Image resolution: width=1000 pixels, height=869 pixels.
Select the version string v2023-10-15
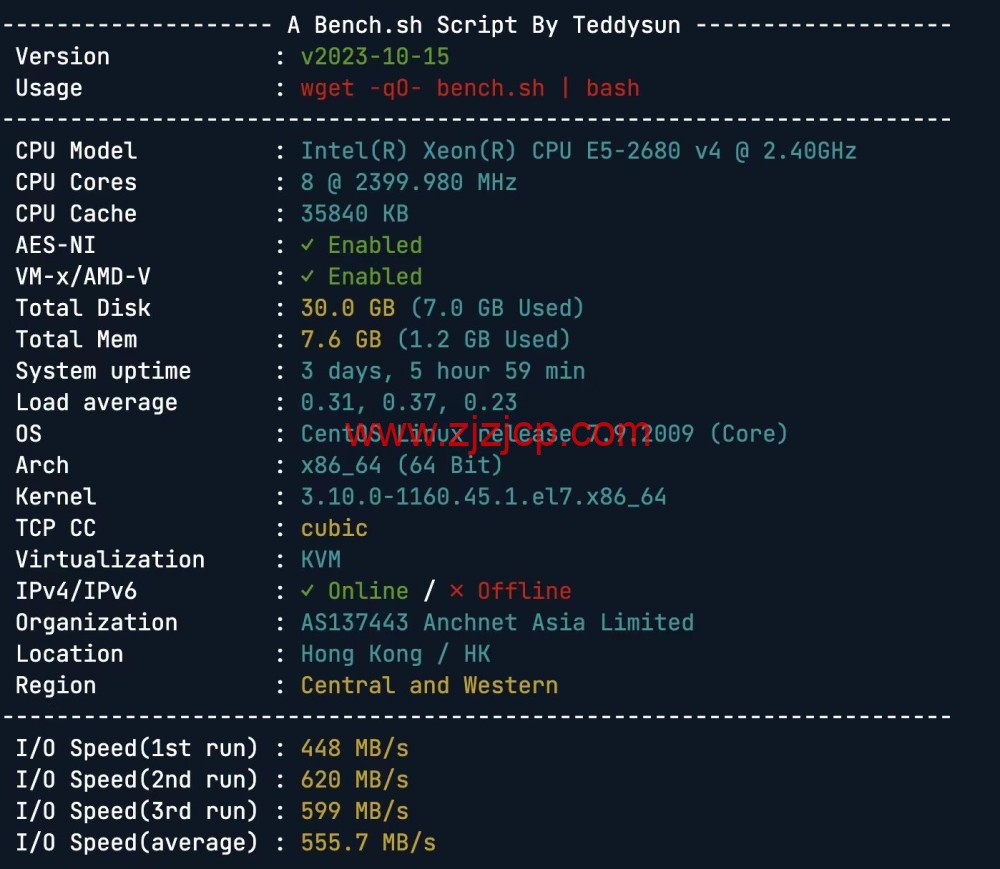click(375, 57)
